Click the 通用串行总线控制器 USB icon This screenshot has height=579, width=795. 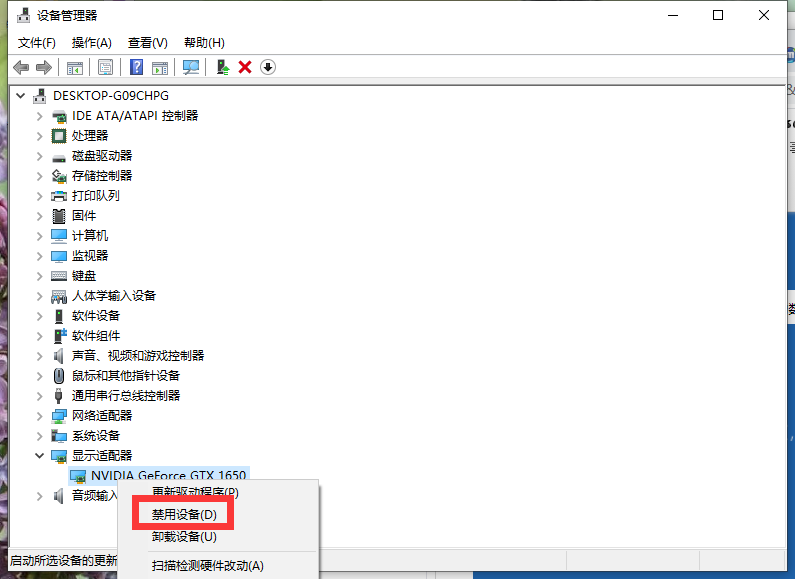point(59,396)
